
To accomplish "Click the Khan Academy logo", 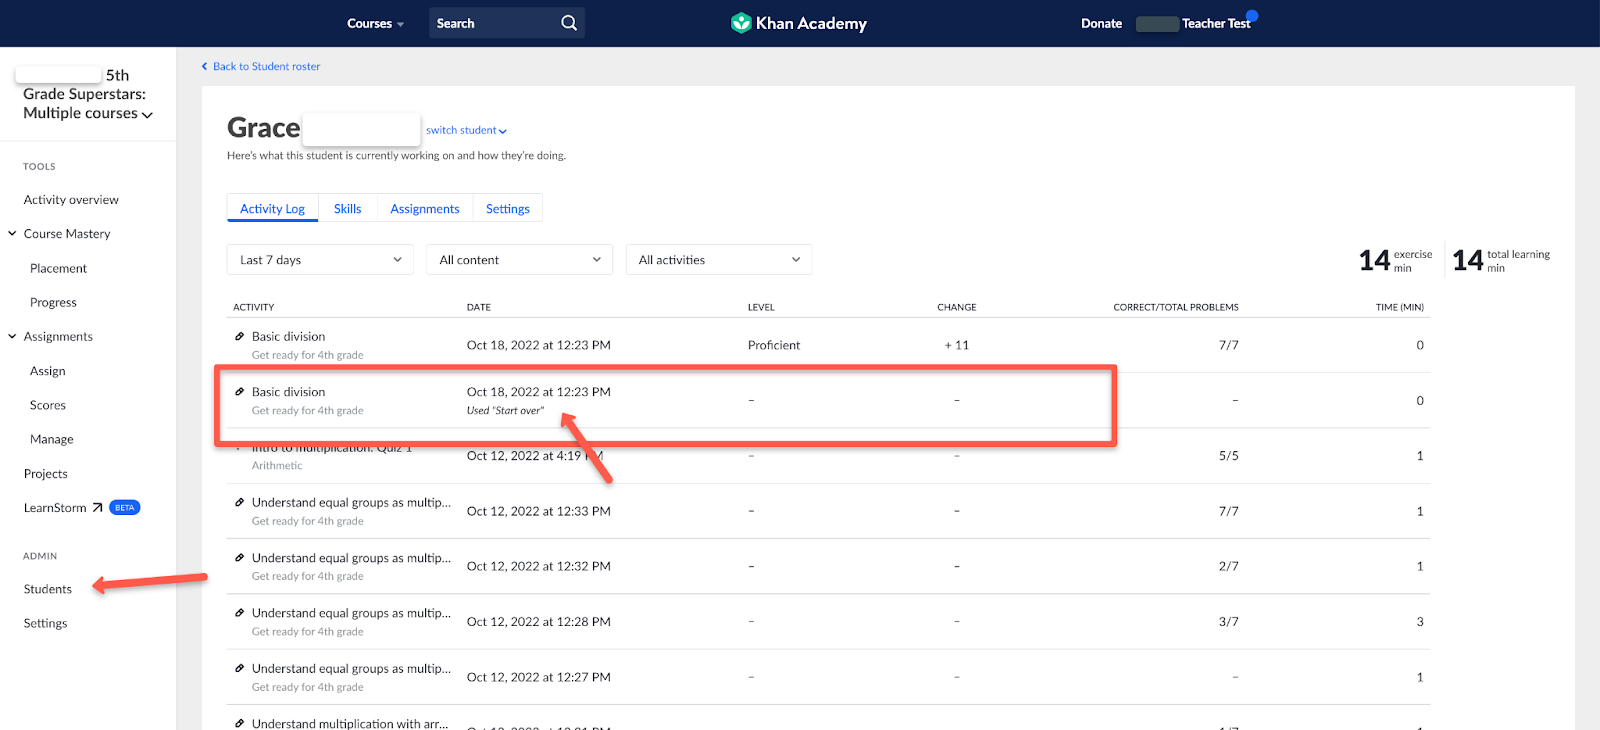I will click(799, 23).
